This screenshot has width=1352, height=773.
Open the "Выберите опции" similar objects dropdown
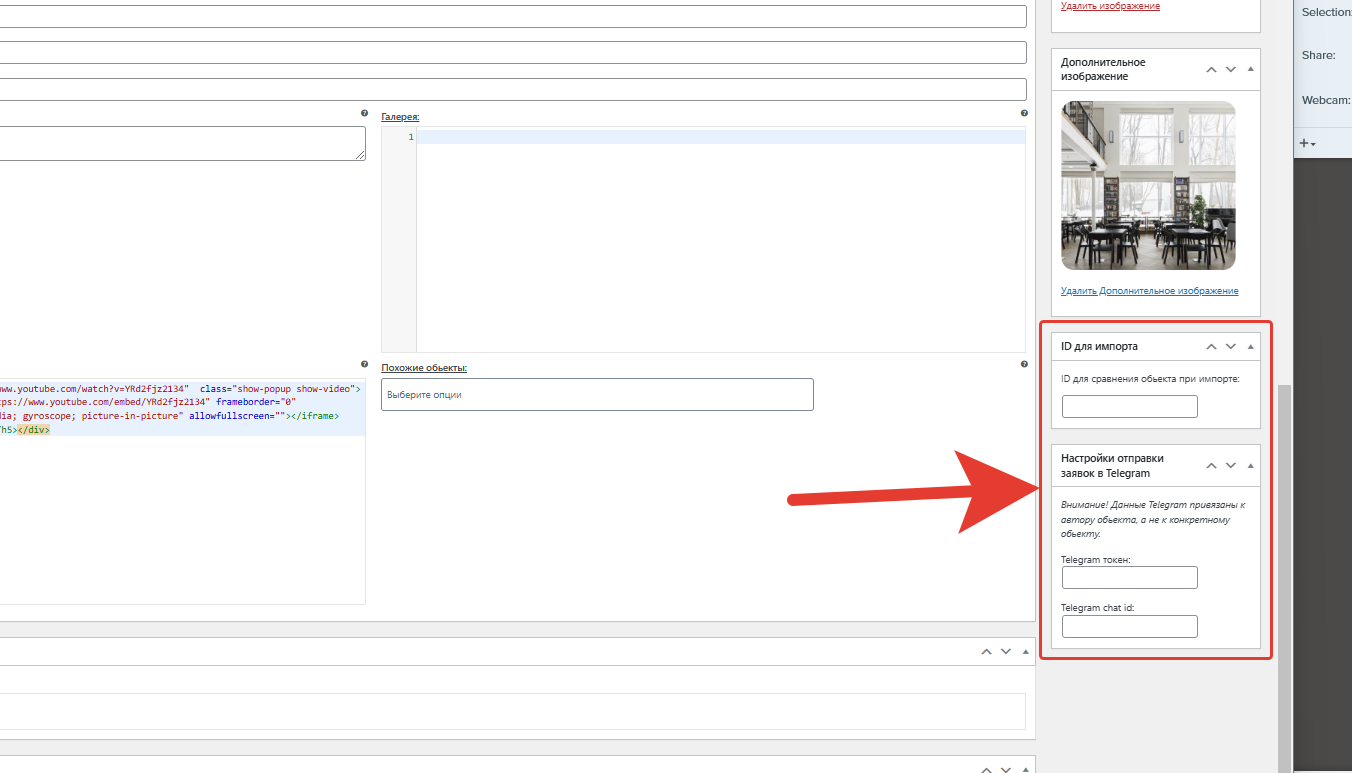click(x=597, y=394)
